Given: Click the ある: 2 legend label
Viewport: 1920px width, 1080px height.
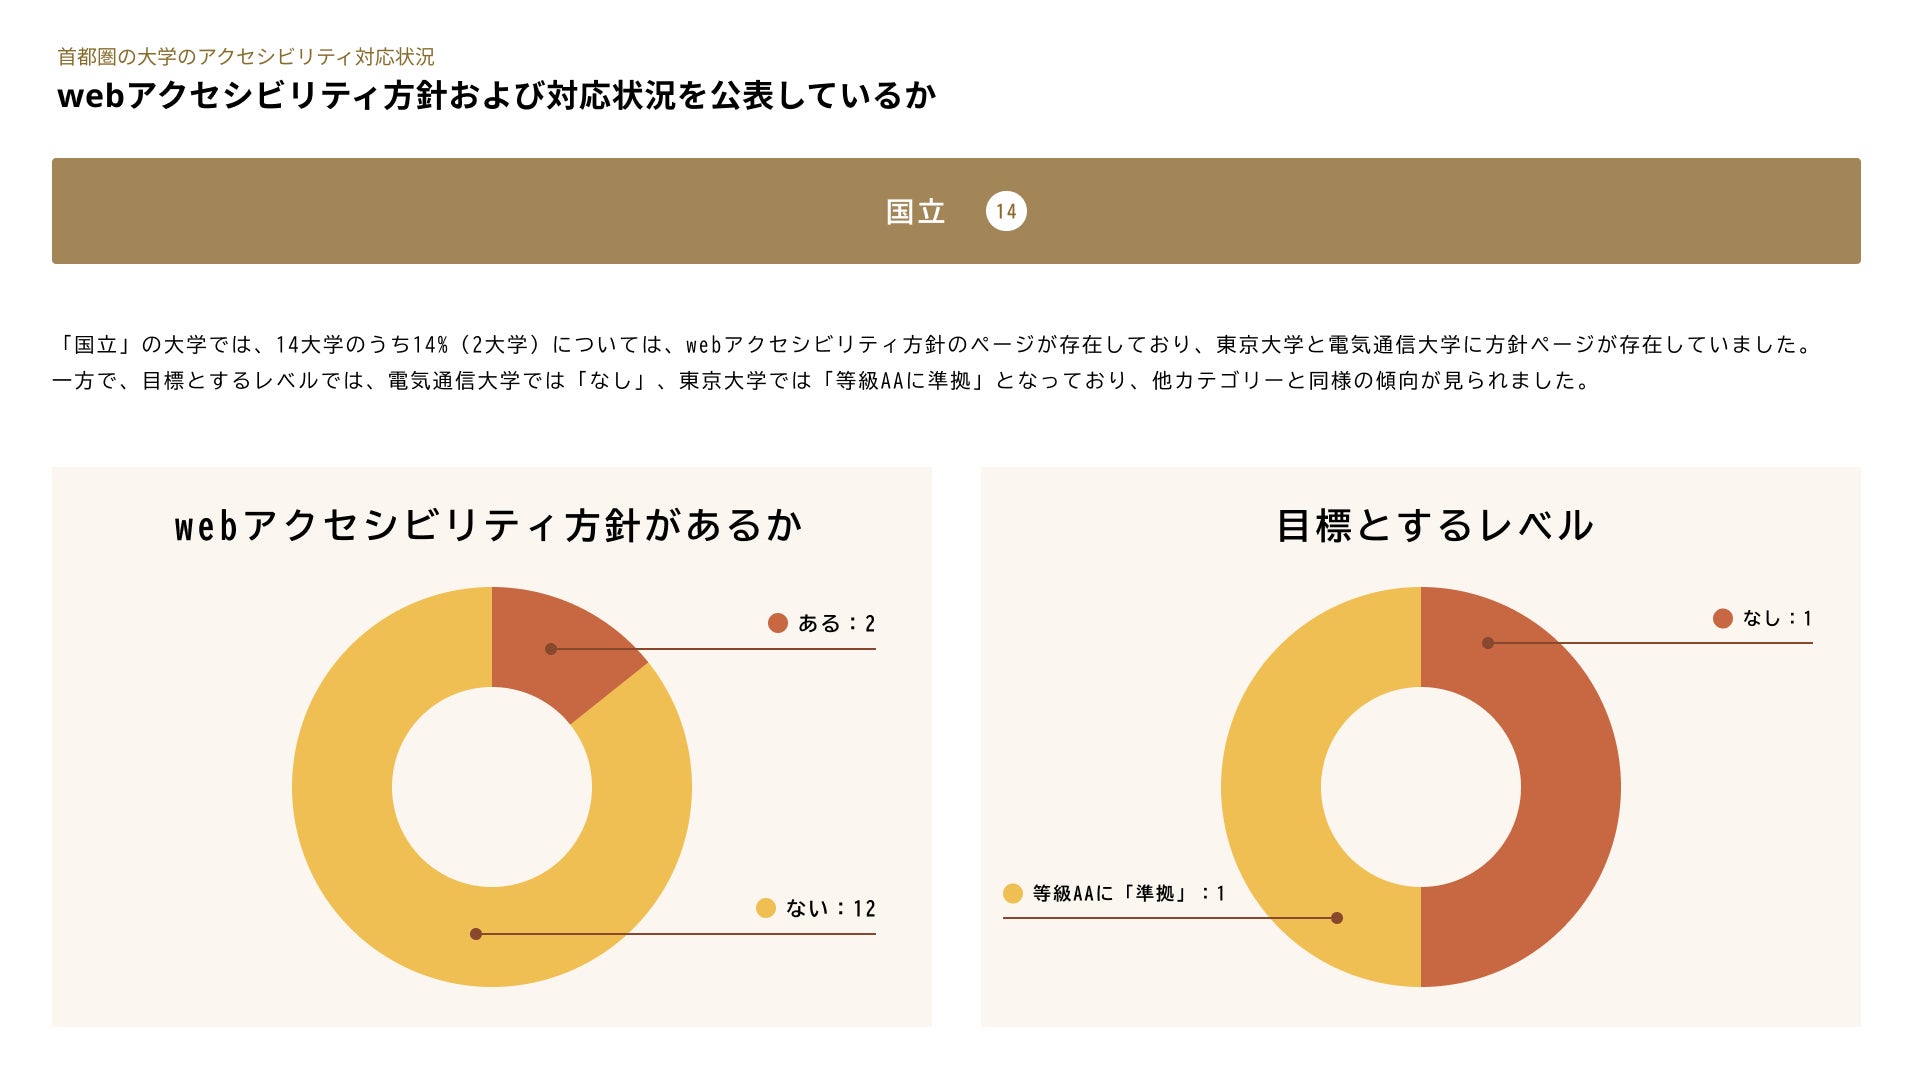Looking at the screenshot, I should click(837, 623).
